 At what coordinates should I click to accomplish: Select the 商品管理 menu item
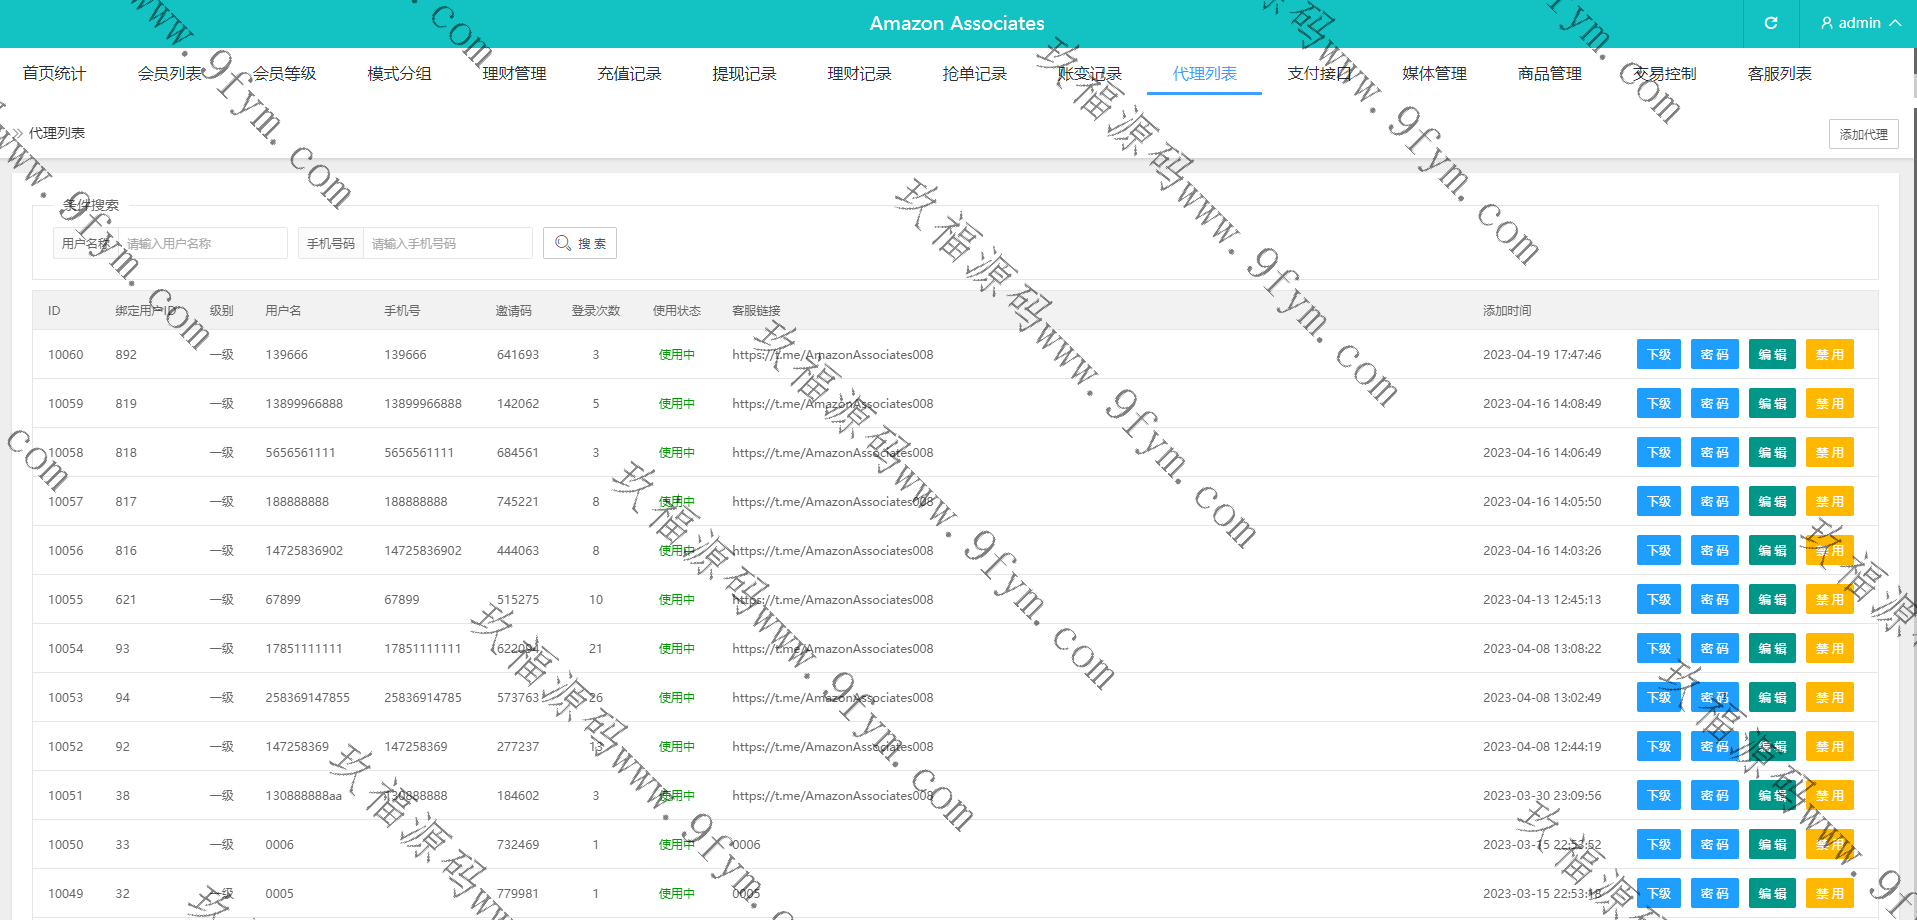tap(1549, 74)
